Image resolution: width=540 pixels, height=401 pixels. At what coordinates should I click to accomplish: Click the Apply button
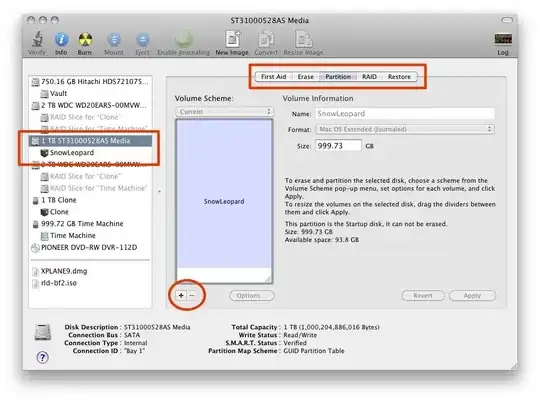[x=472, y=296]
